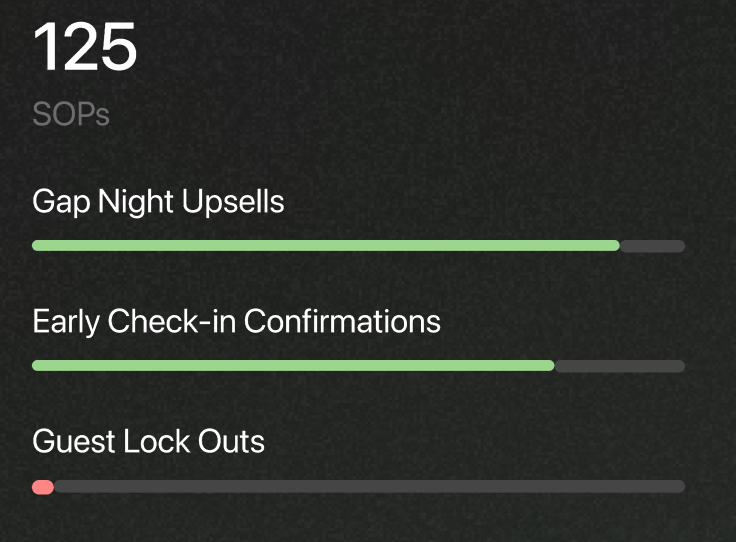Click green filled part of Gap Night Upsells bar
The height and width of the screenshot is (542, 736).
click(325, 246)
